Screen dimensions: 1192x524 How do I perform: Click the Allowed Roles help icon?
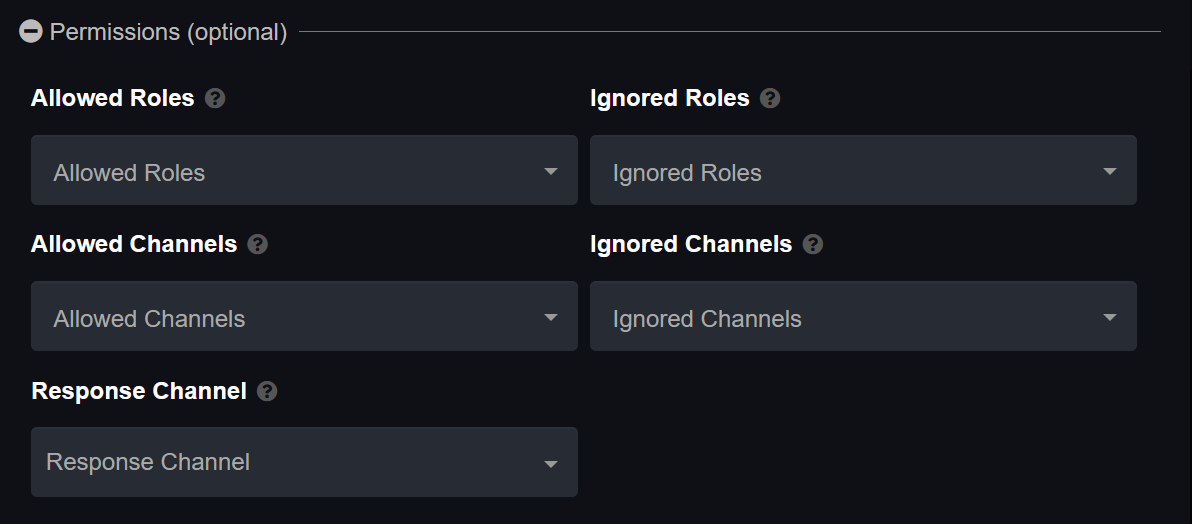coord(215,98)
